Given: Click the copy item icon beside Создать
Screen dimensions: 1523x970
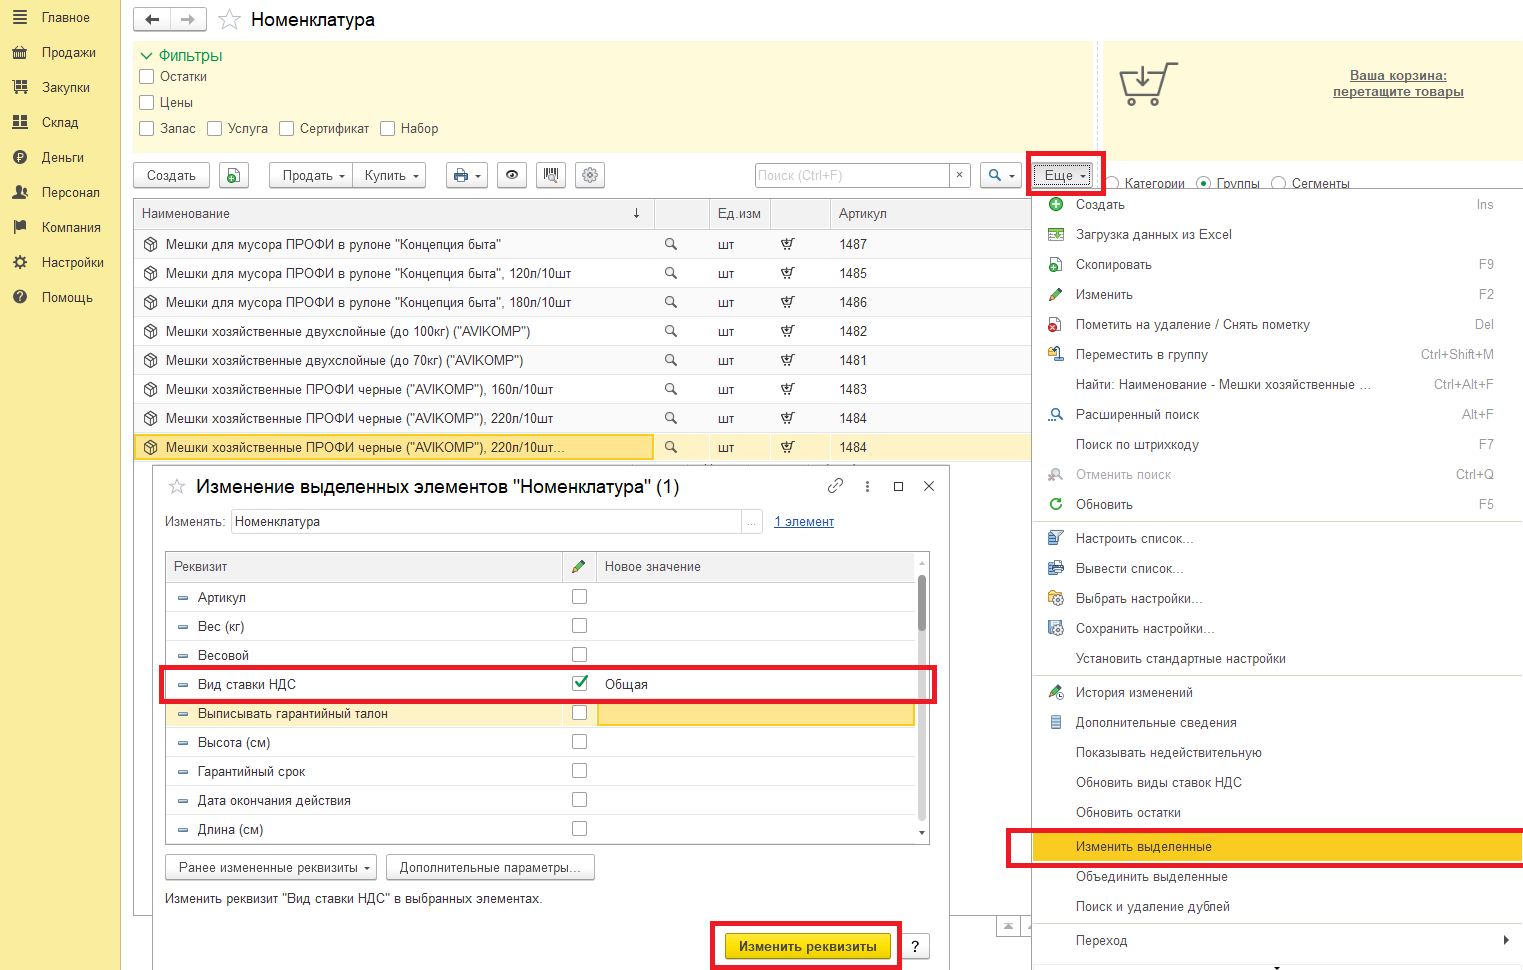Looking at the screenshot, I should pyautogui.click(x=232, y=175).
